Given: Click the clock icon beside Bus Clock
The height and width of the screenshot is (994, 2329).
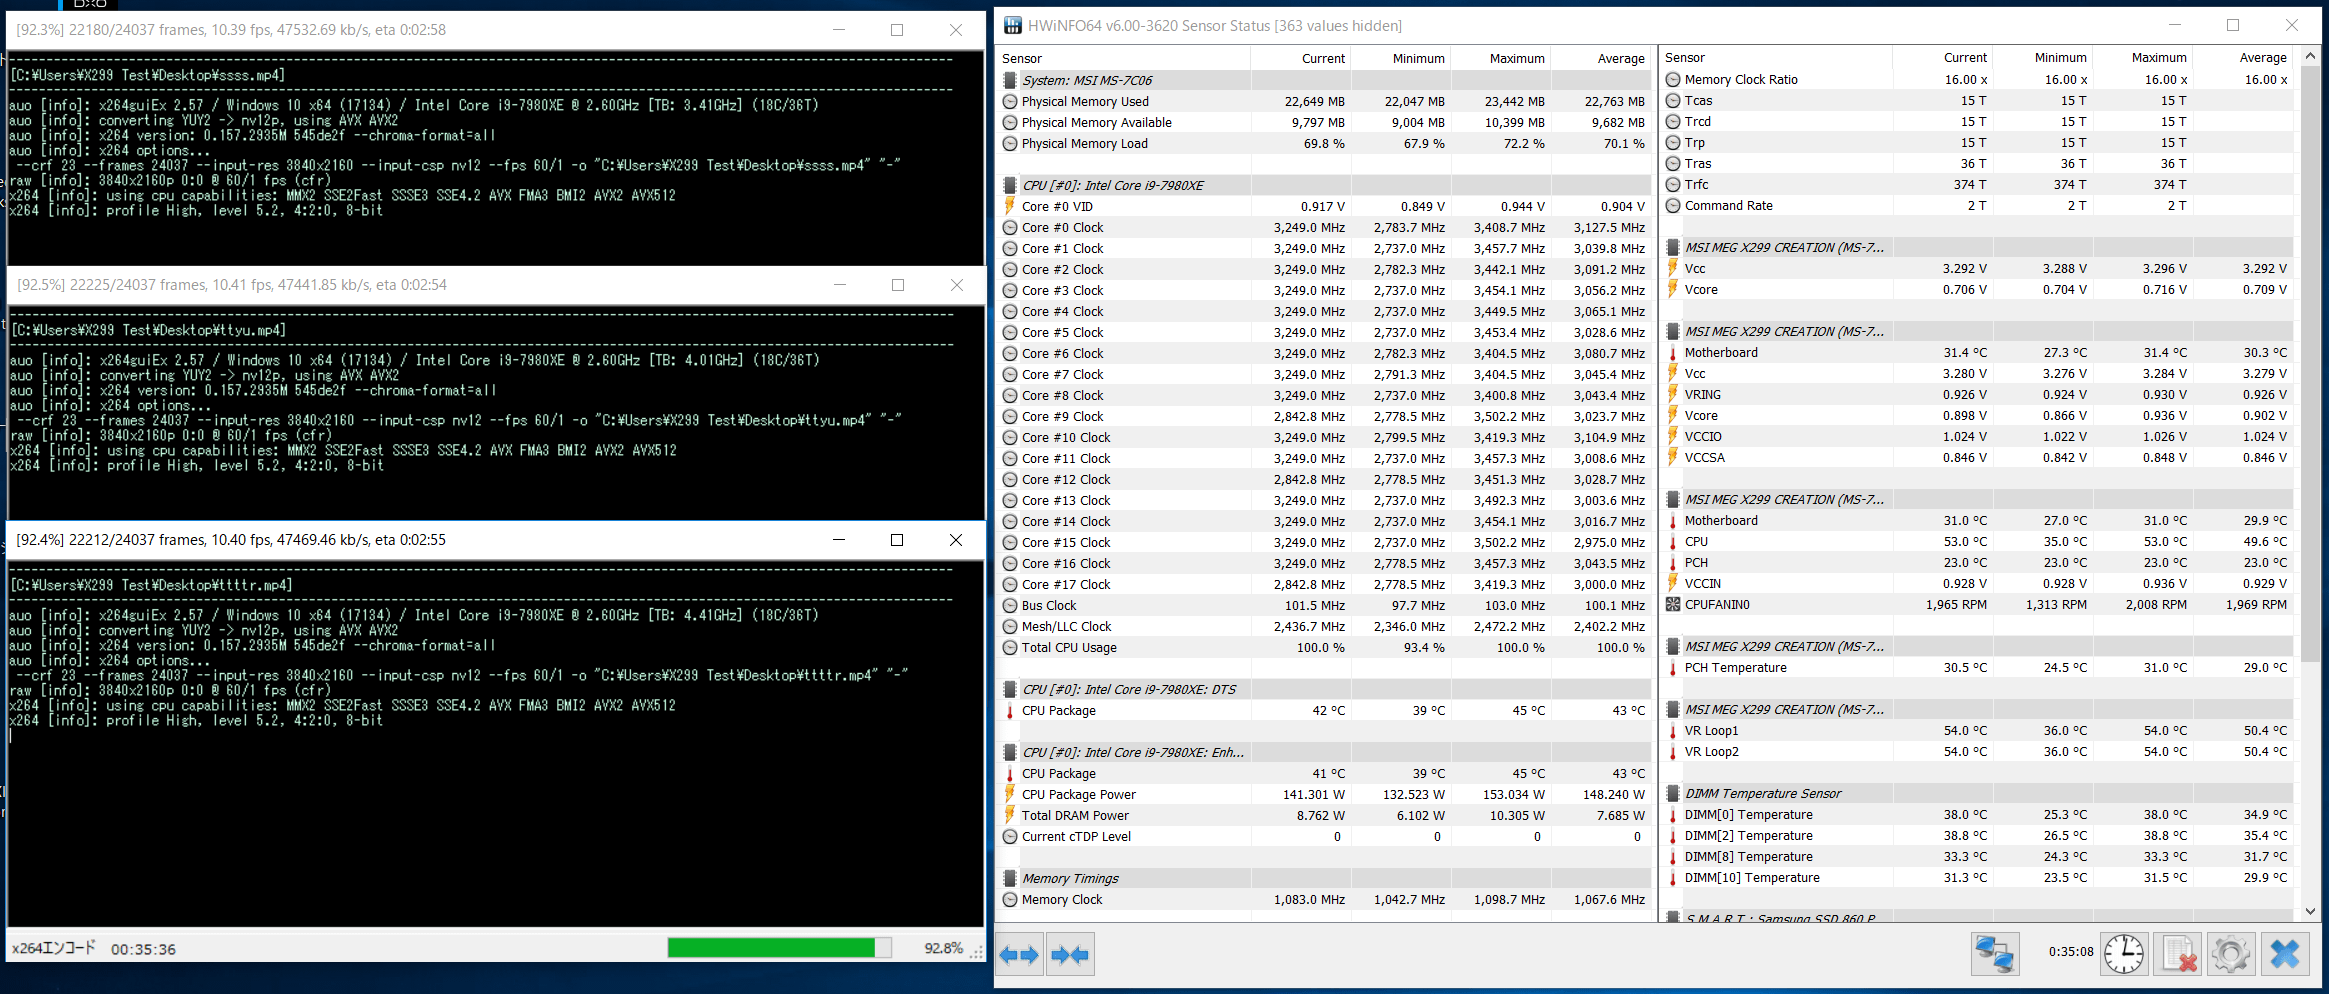Looking at the screenshot, I should (1010, 605).
